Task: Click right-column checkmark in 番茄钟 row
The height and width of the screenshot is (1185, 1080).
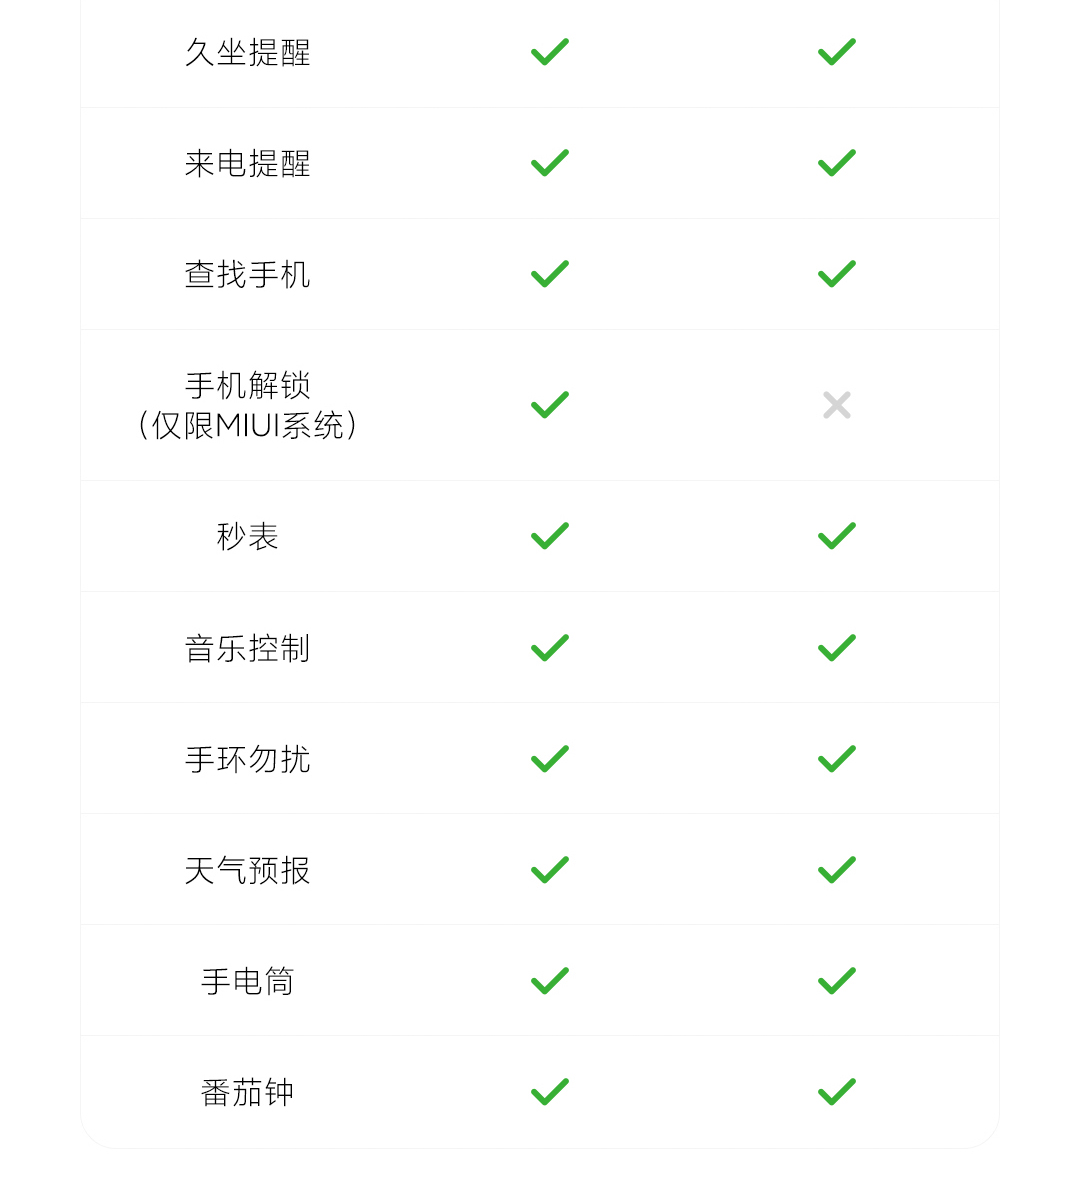Action: click(x=836, y=1092)
